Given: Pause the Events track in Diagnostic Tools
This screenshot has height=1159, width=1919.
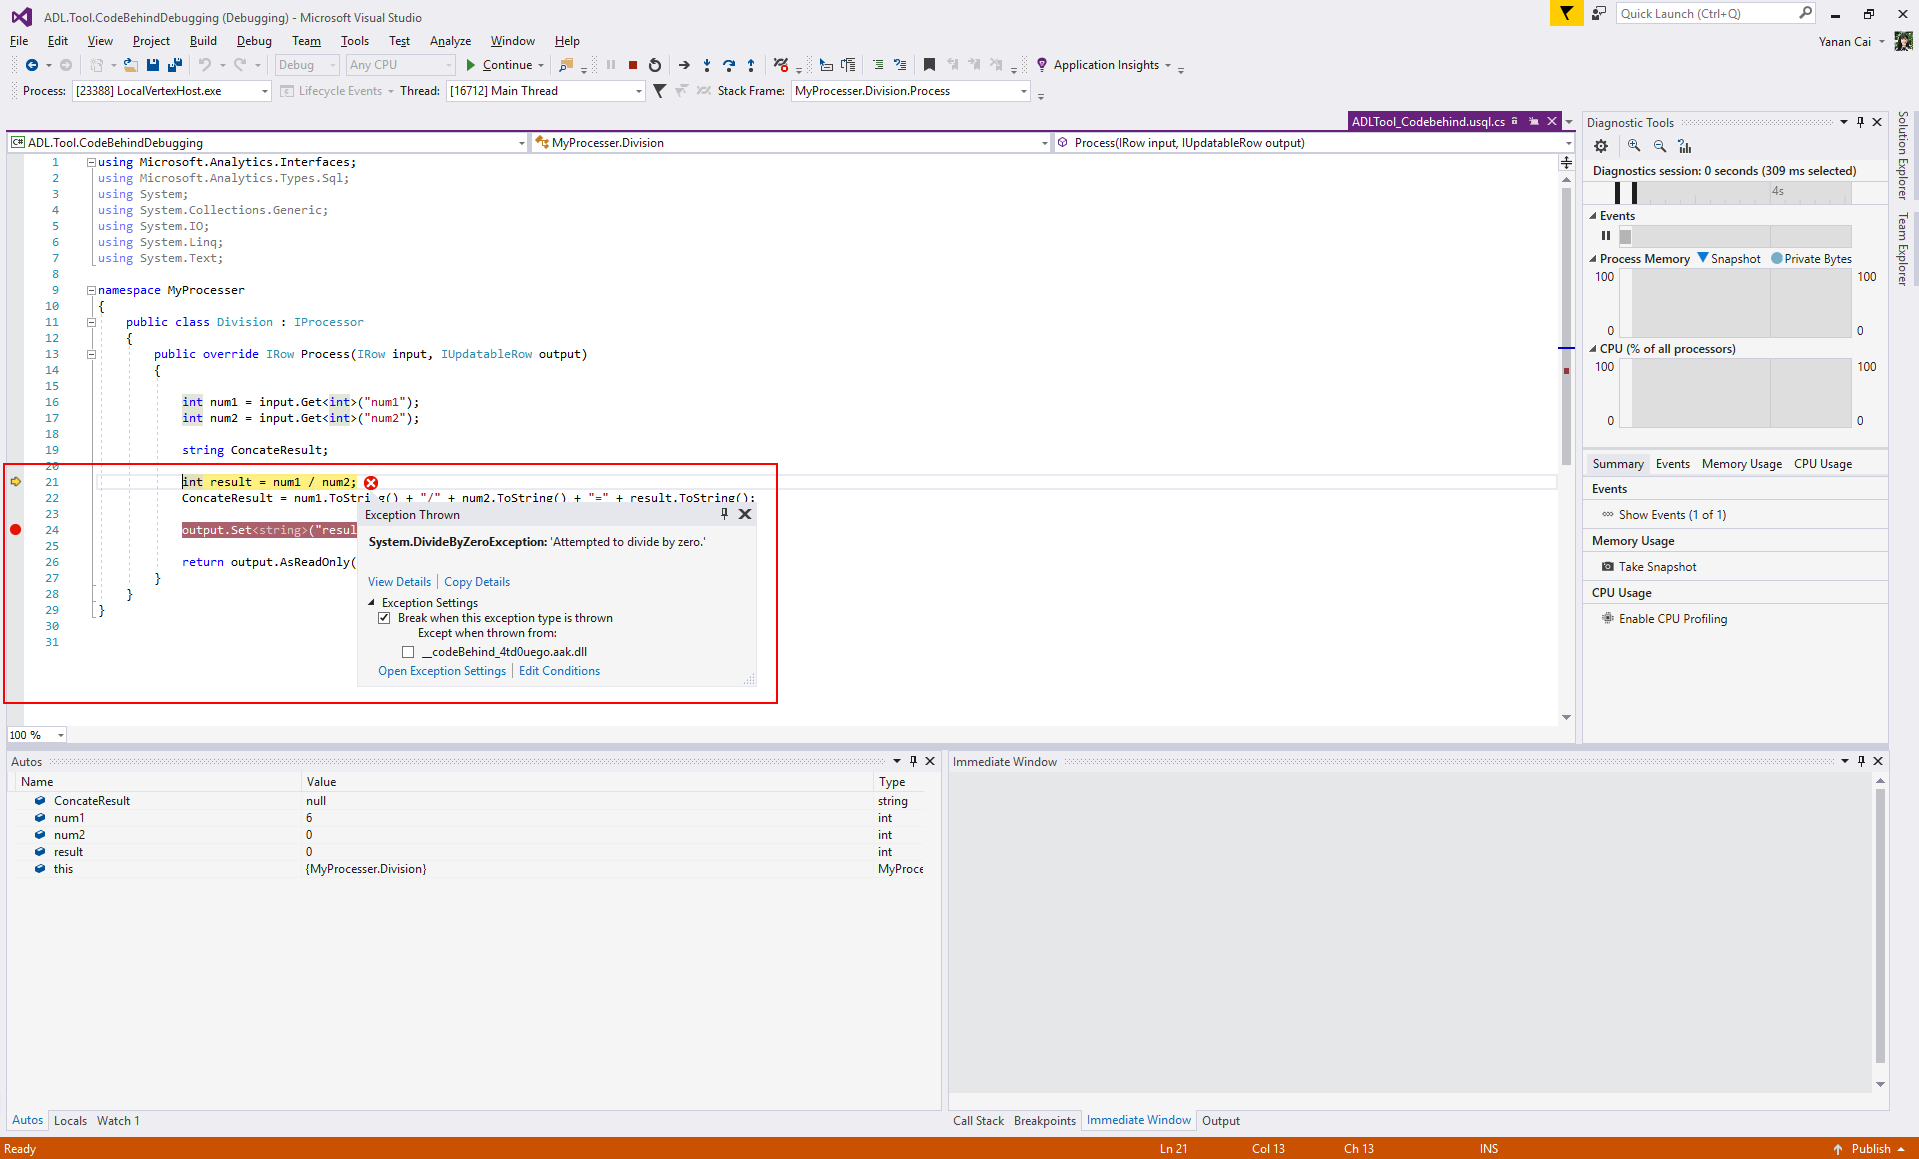Looking at the screenshot, I should pos(1606,236).
